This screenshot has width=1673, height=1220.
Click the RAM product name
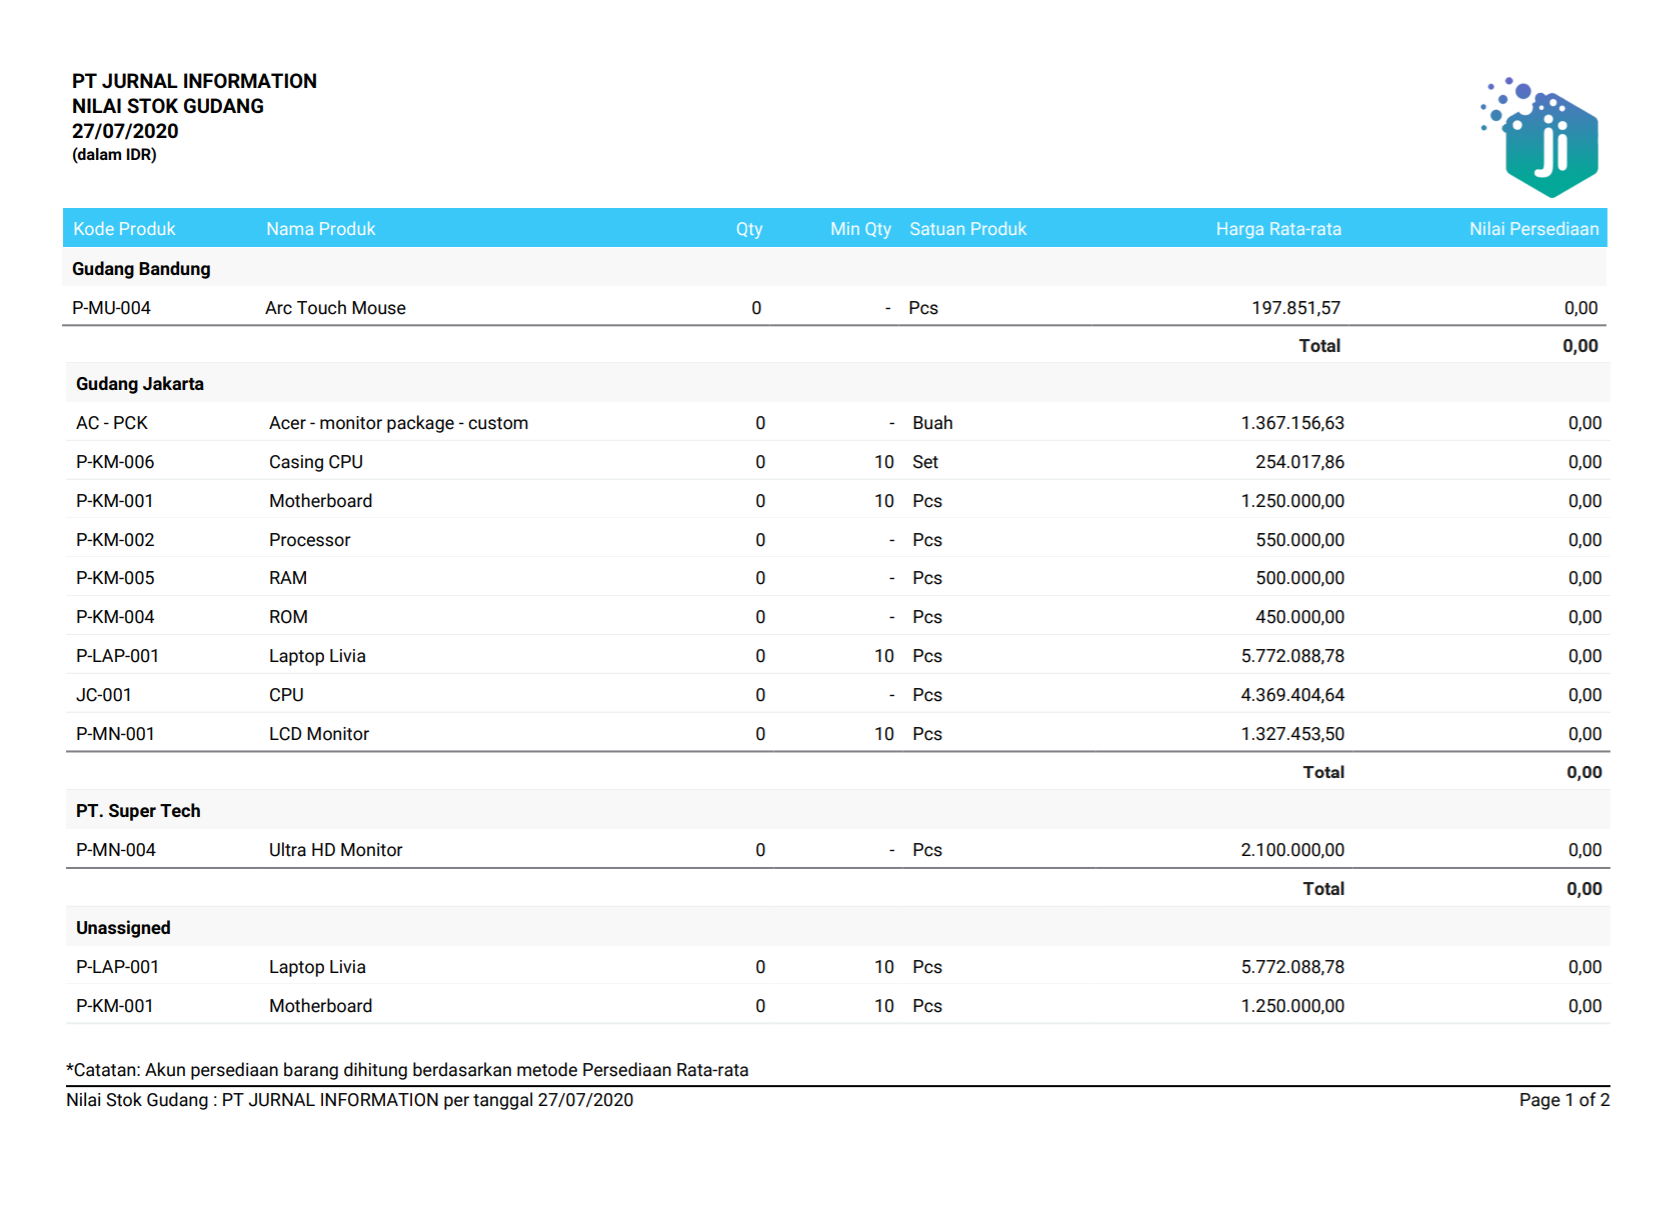click(x=288, y=578)
